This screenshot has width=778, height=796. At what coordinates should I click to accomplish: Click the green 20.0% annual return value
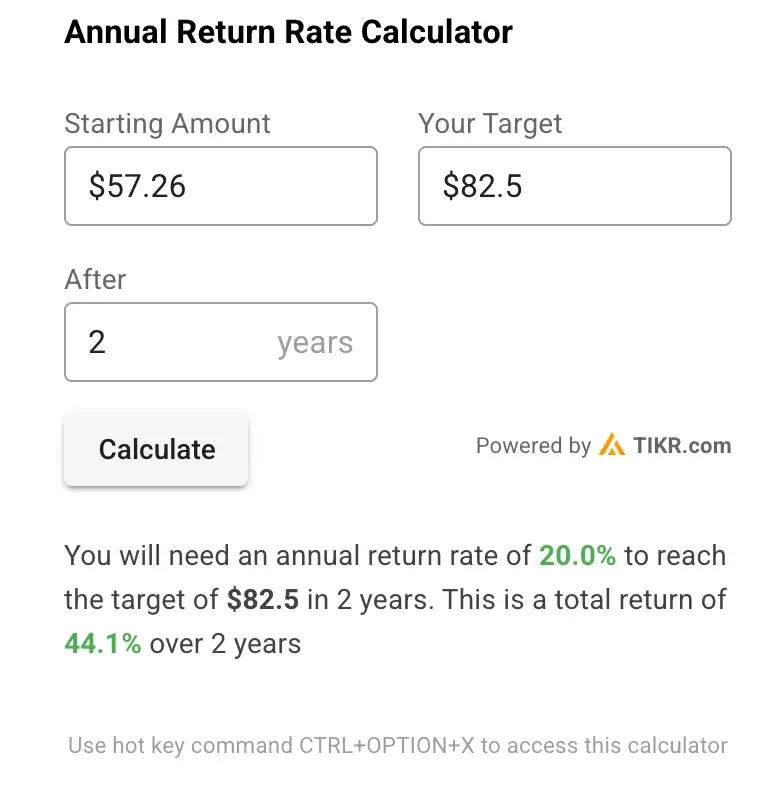click(x=577, y=555)
